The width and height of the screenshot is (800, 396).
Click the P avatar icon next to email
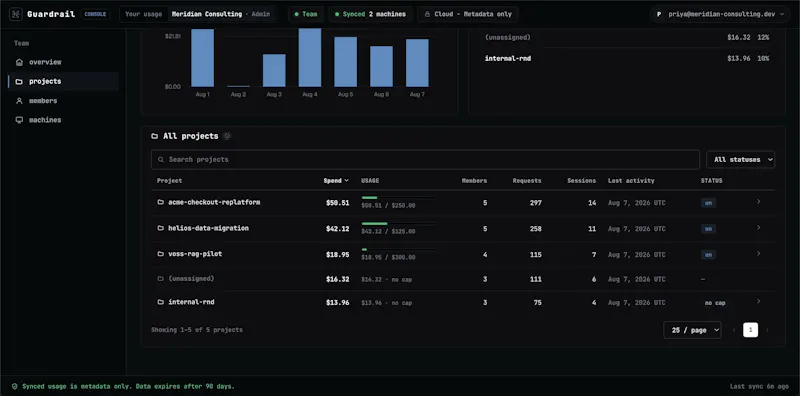(659, 14)
